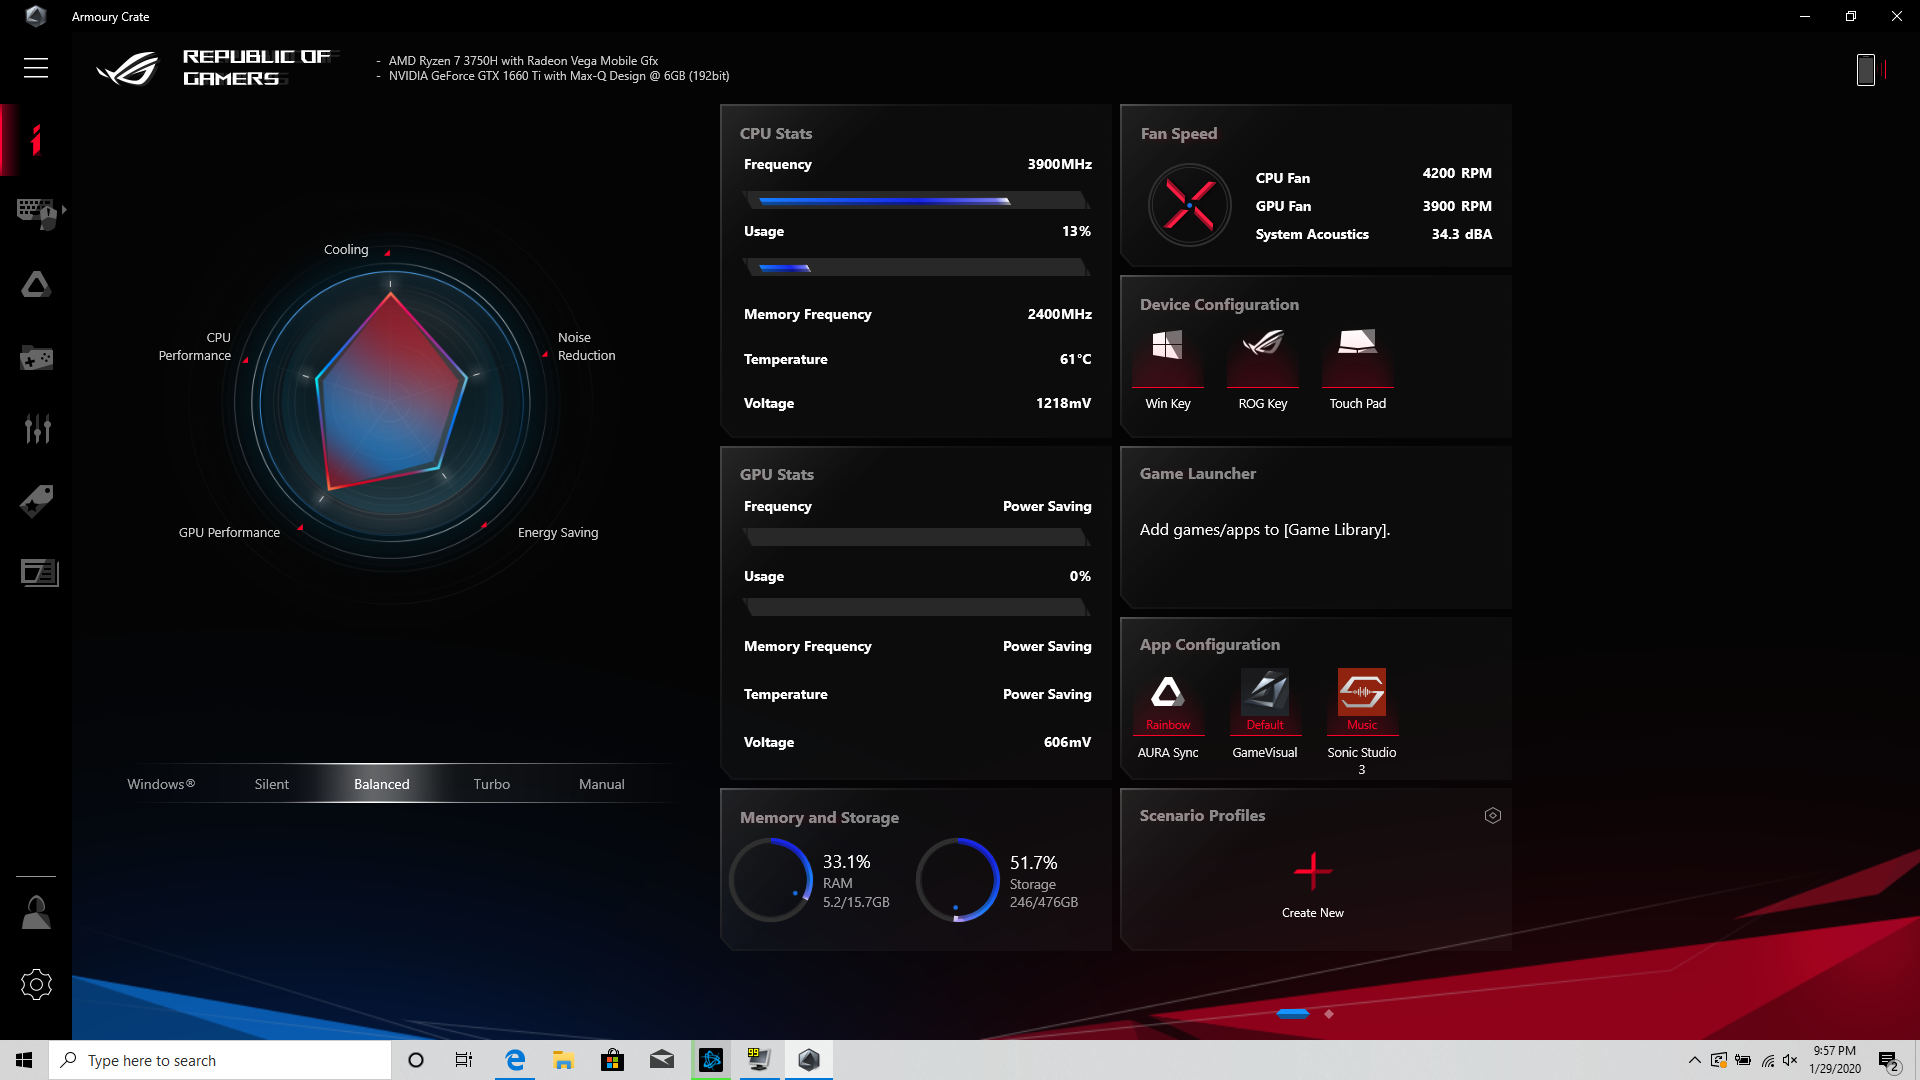Click the fan speed spinning icon
Viewport: 1920px width, 1080px height.
[1189, 205]
